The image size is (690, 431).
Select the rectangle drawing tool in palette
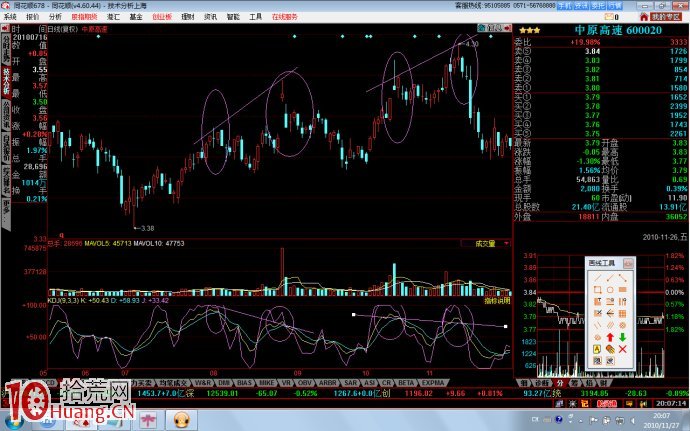596,291
